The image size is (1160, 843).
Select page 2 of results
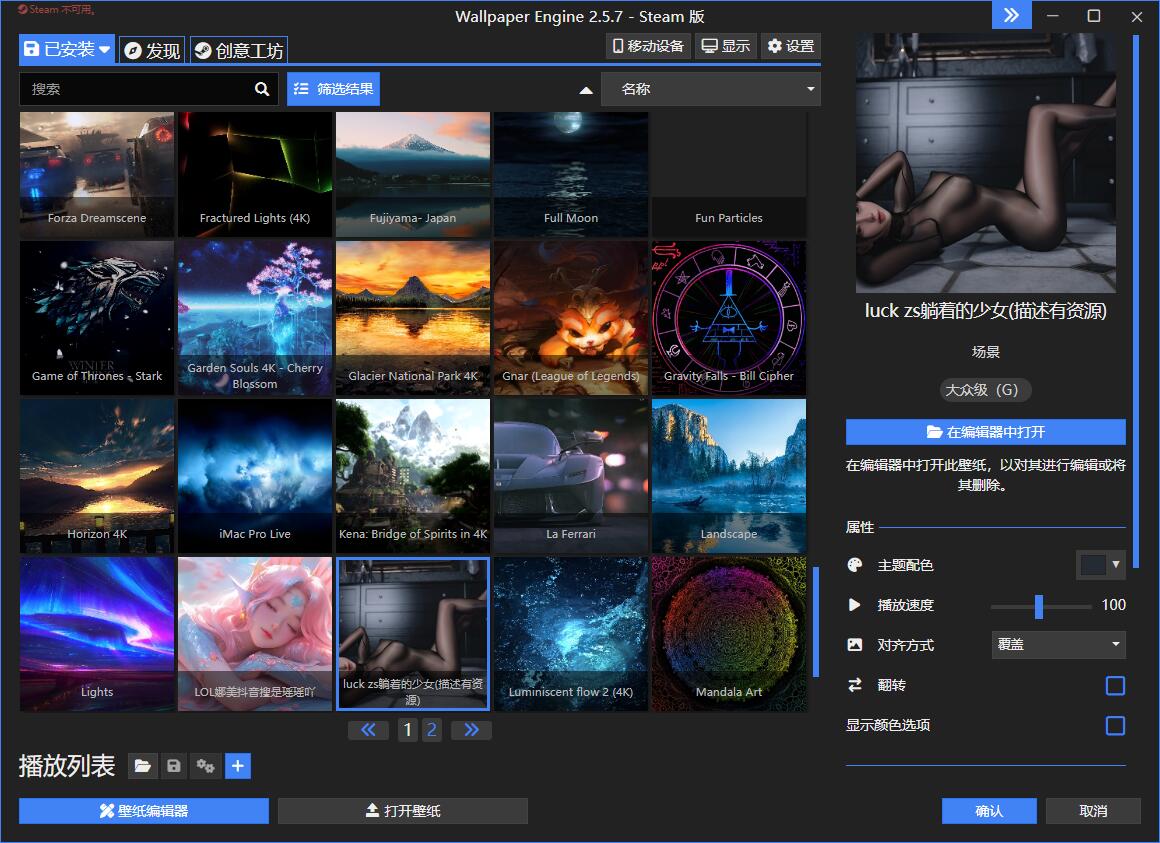[x=432, y=731]
